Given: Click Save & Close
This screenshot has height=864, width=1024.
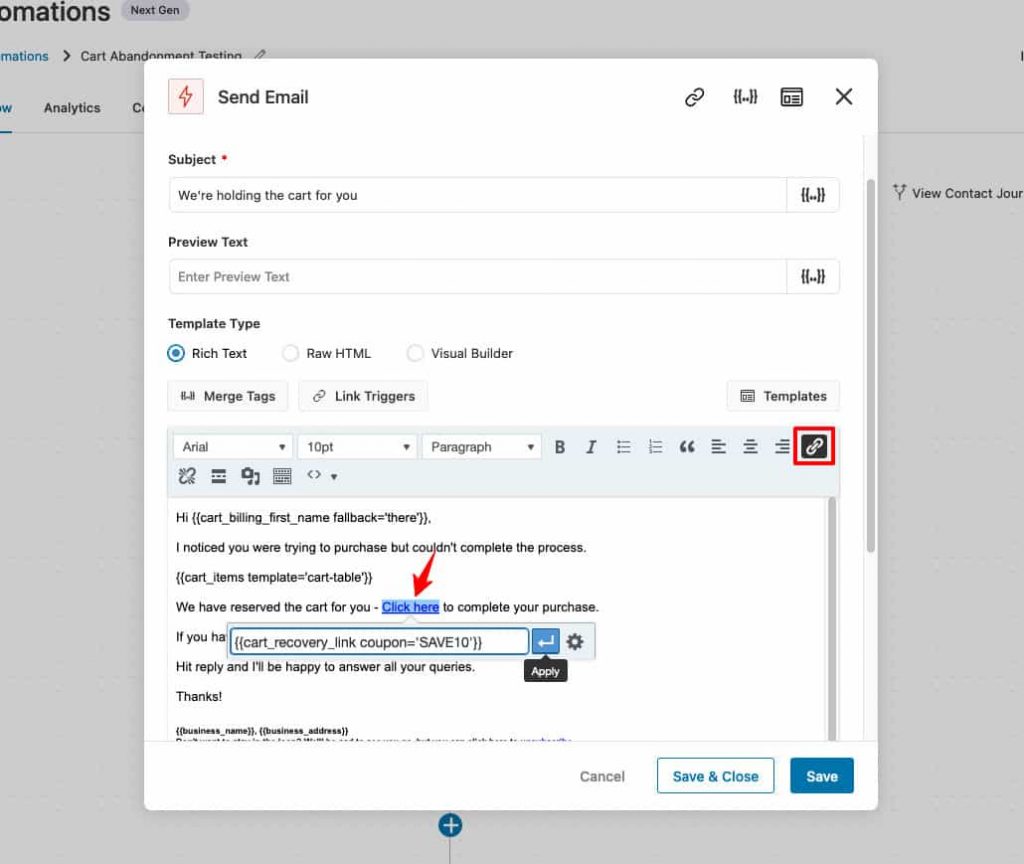Looking at the screenshot, I should (x=715, y=776).
